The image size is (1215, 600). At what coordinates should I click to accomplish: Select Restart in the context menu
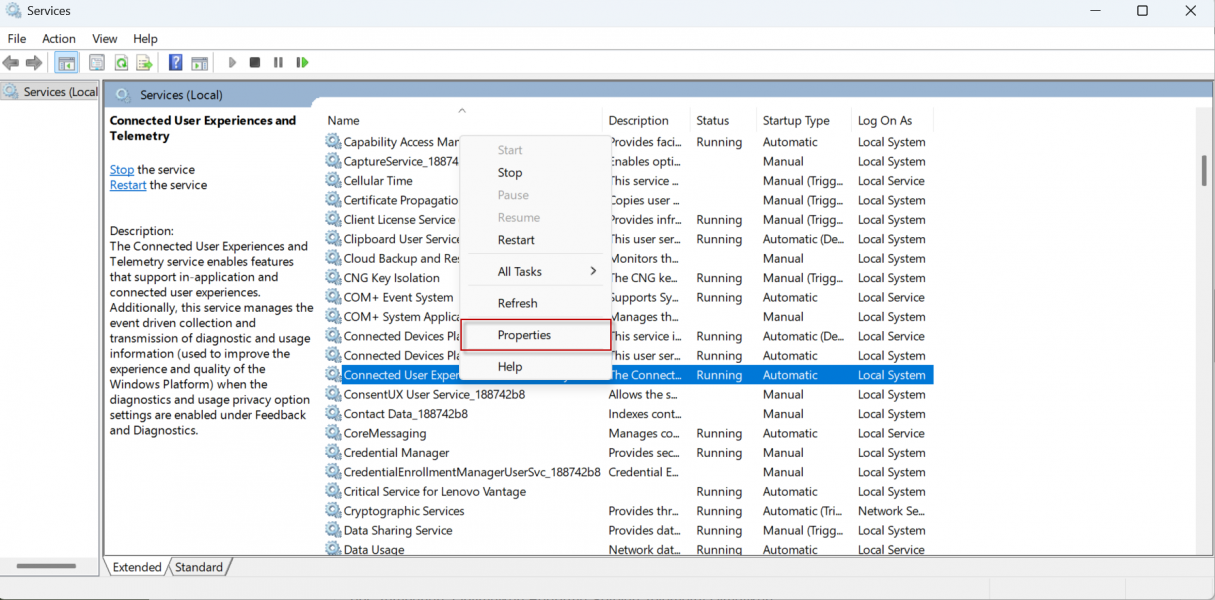click(516, 240)
